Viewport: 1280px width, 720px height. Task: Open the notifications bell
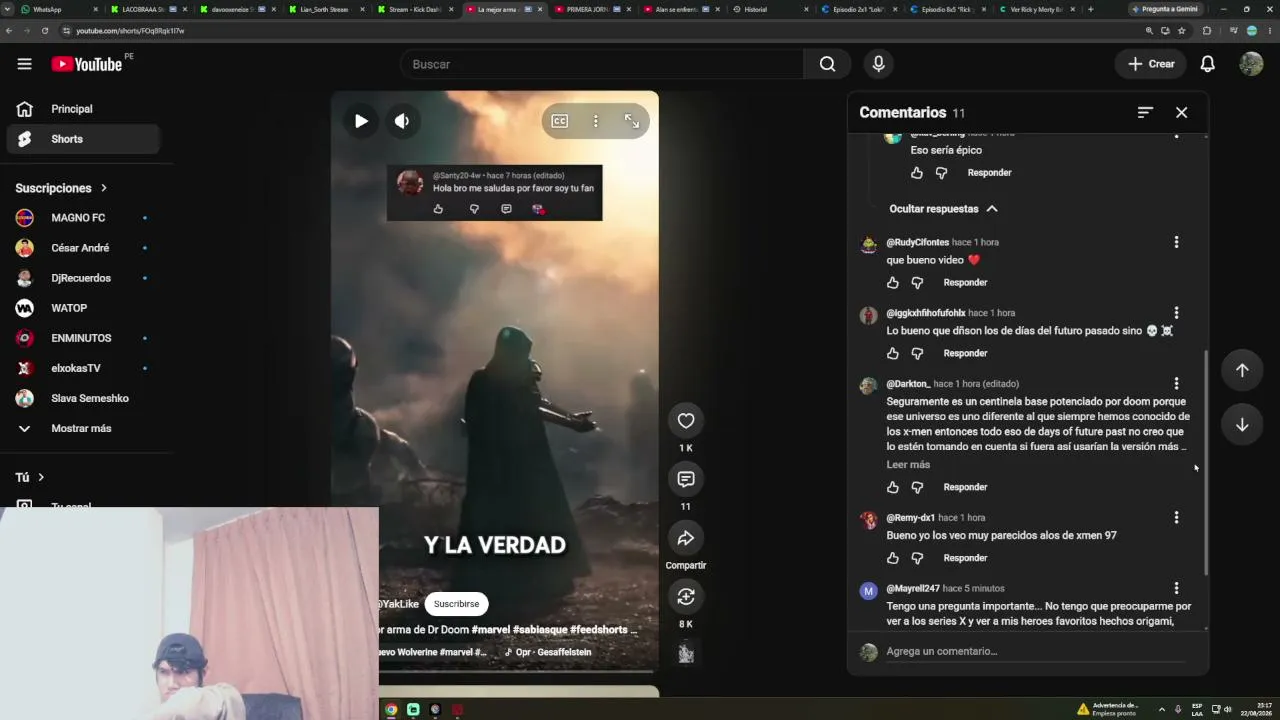click(1207, 64)
